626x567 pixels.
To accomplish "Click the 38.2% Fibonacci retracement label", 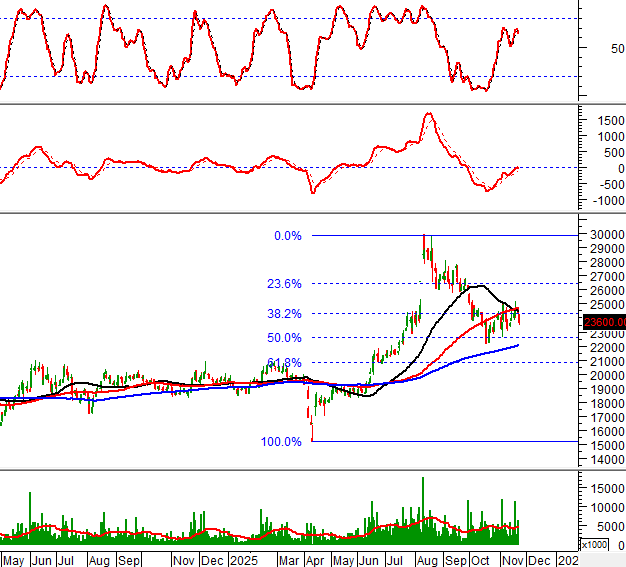I will (x=284, y=313).
